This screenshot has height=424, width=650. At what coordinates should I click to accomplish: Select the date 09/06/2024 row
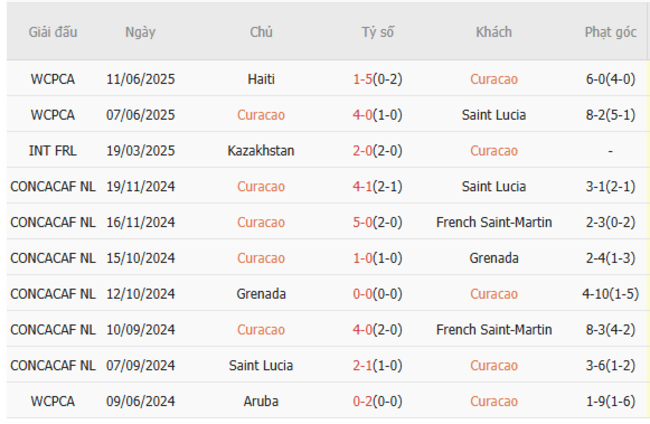pos(140,401)
